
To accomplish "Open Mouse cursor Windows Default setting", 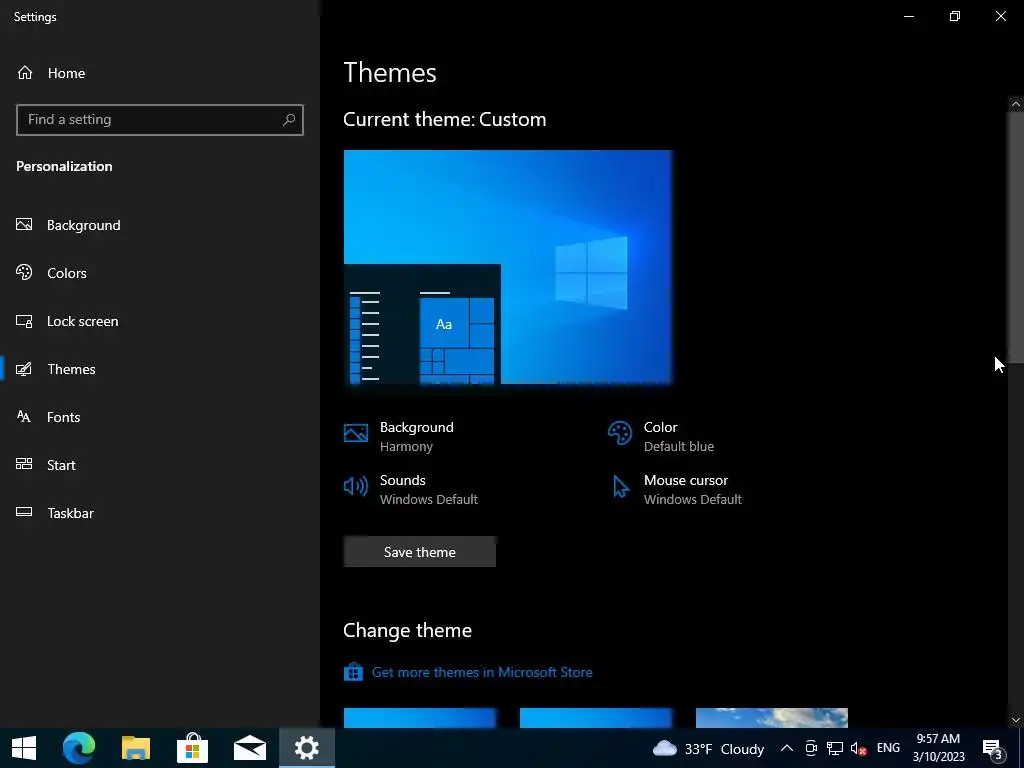I will pos(692,489).
